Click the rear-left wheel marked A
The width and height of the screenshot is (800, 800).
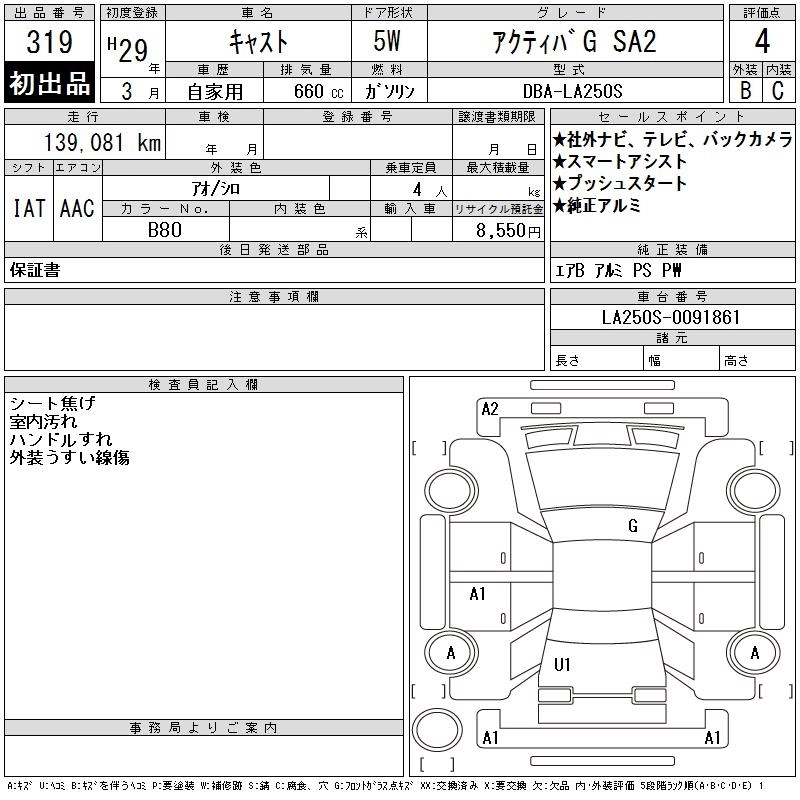(451, 653)
